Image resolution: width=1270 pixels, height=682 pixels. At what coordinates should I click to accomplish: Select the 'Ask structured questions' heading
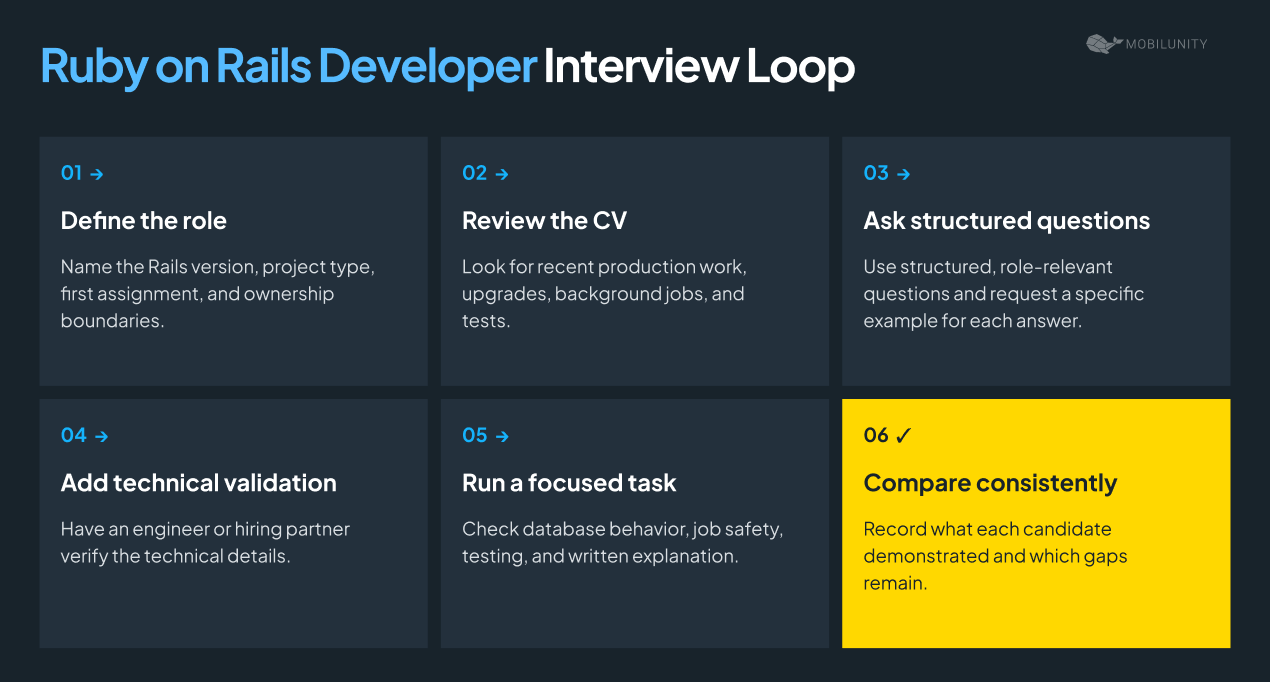[x=1007, y=221]
